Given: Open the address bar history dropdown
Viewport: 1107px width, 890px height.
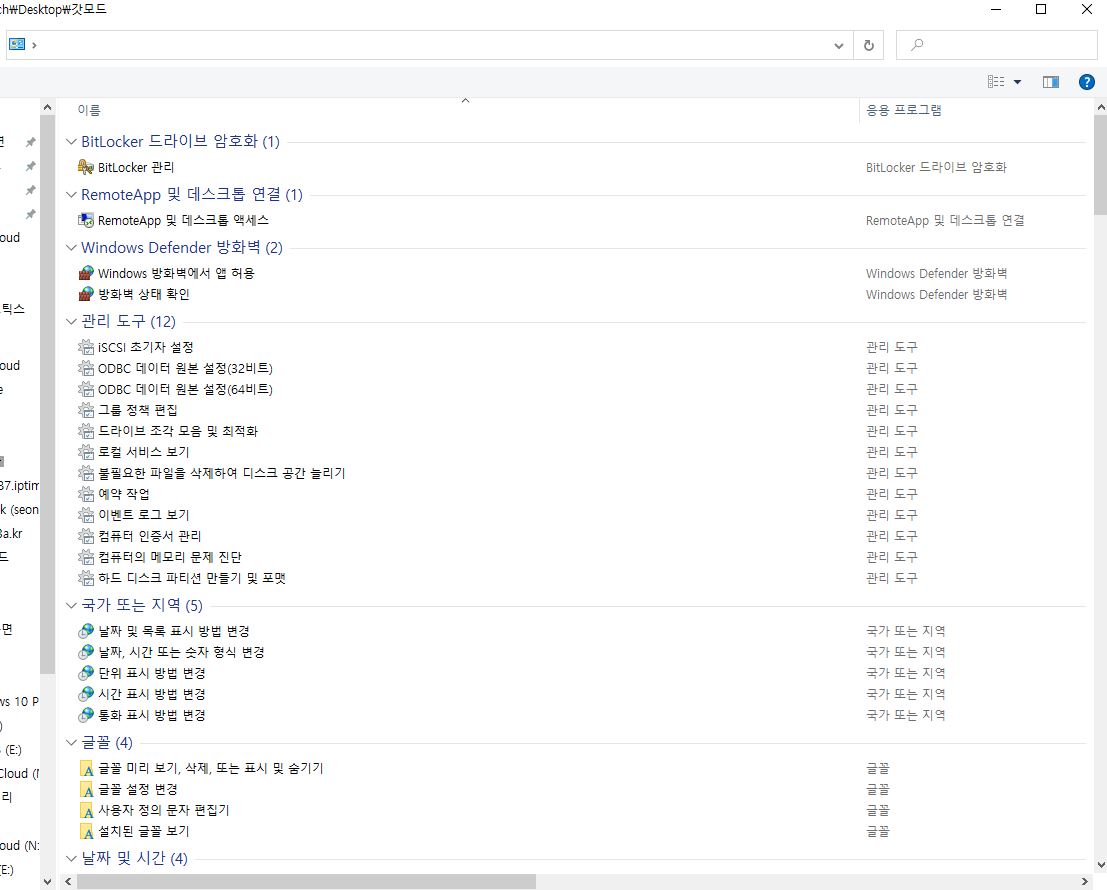Looking at the screenshot, I should (x=839, y=45).
